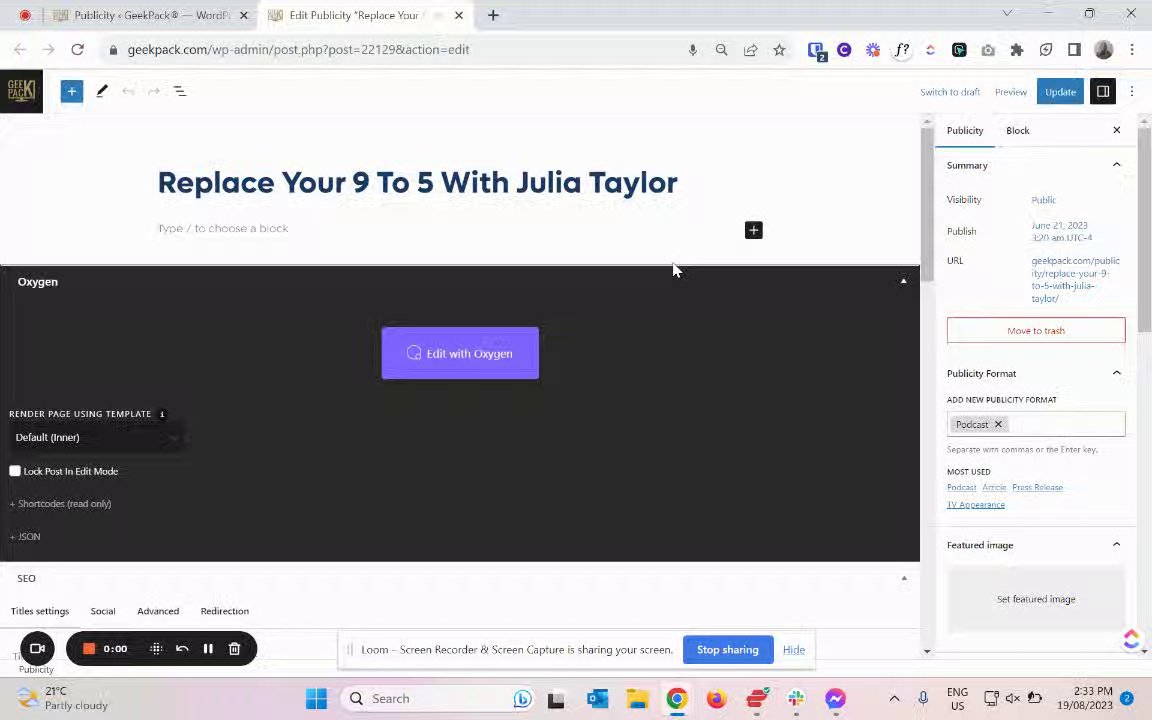
Task: Restart the Loom recording
Action: click(x=182, y=649)
